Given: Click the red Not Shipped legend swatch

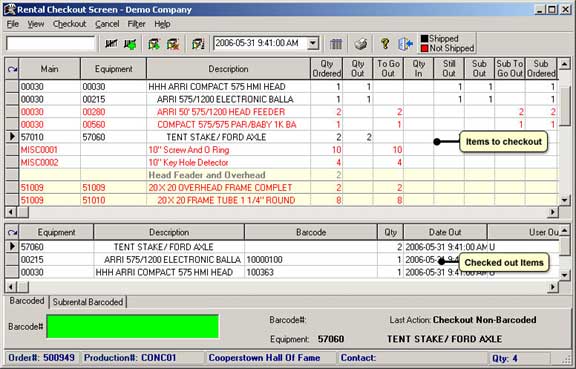Looking at the screenshot, I should tap(424, 48).
